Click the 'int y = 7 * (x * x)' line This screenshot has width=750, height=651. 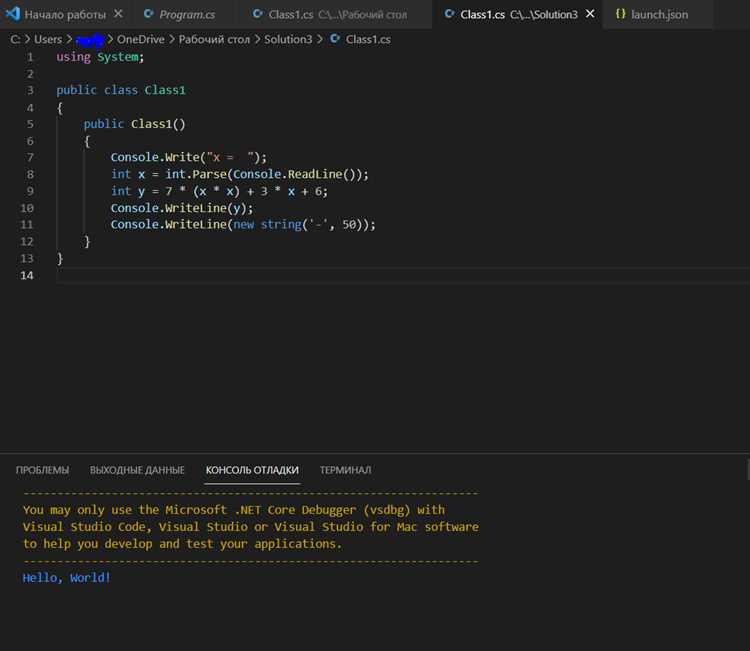pyautogui.click(x=219, y=191)
